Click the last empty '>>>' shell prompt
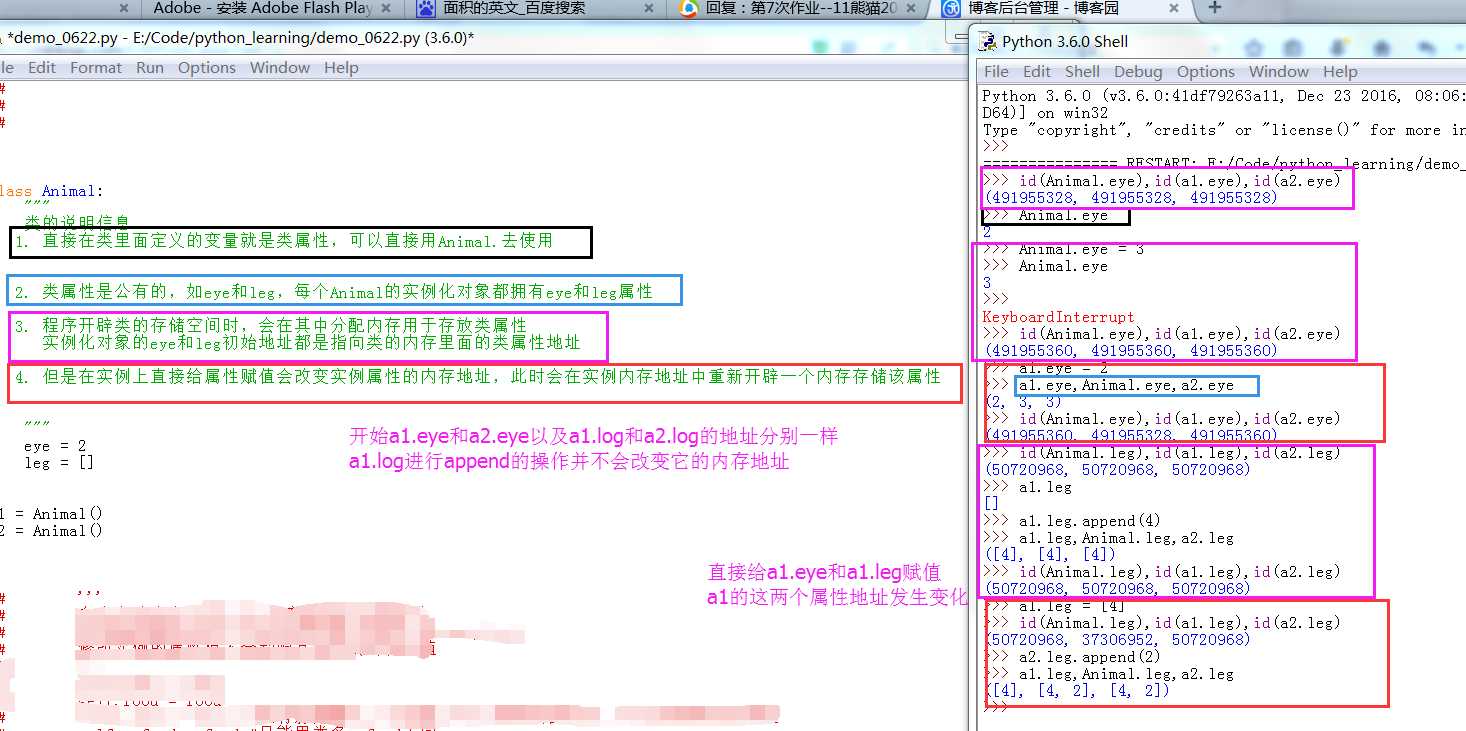The image size is (1466, 731). (997, 708)
